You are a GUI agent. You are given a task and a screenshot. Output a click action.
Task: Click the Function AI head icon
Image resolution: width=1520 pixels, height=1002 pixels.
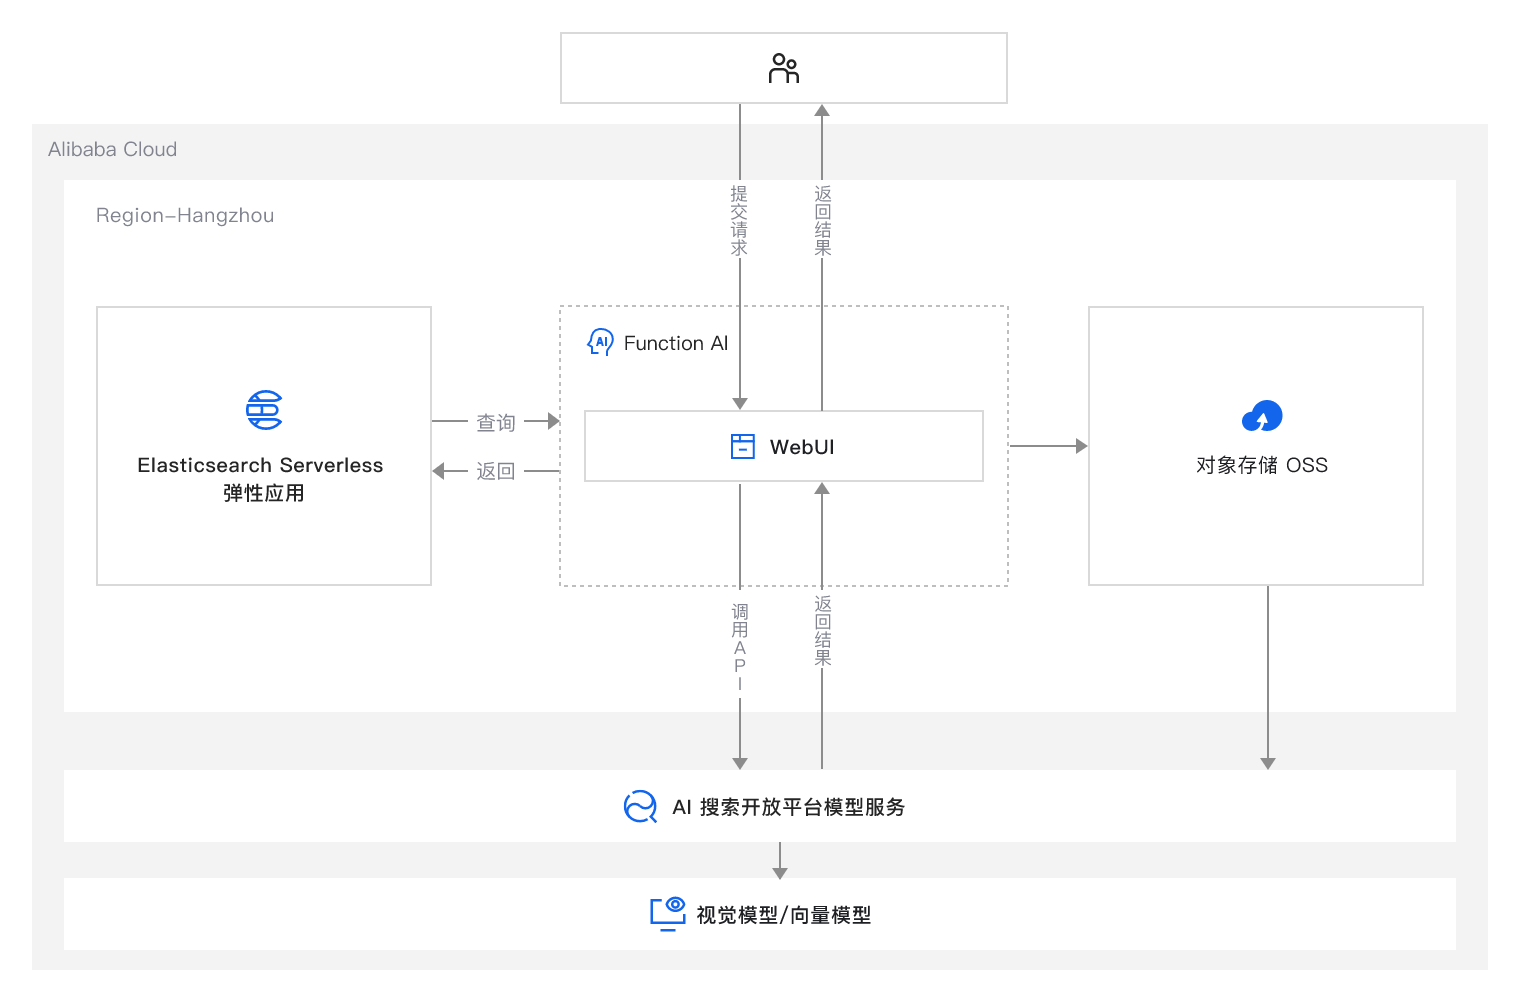(x=599, y=342)
